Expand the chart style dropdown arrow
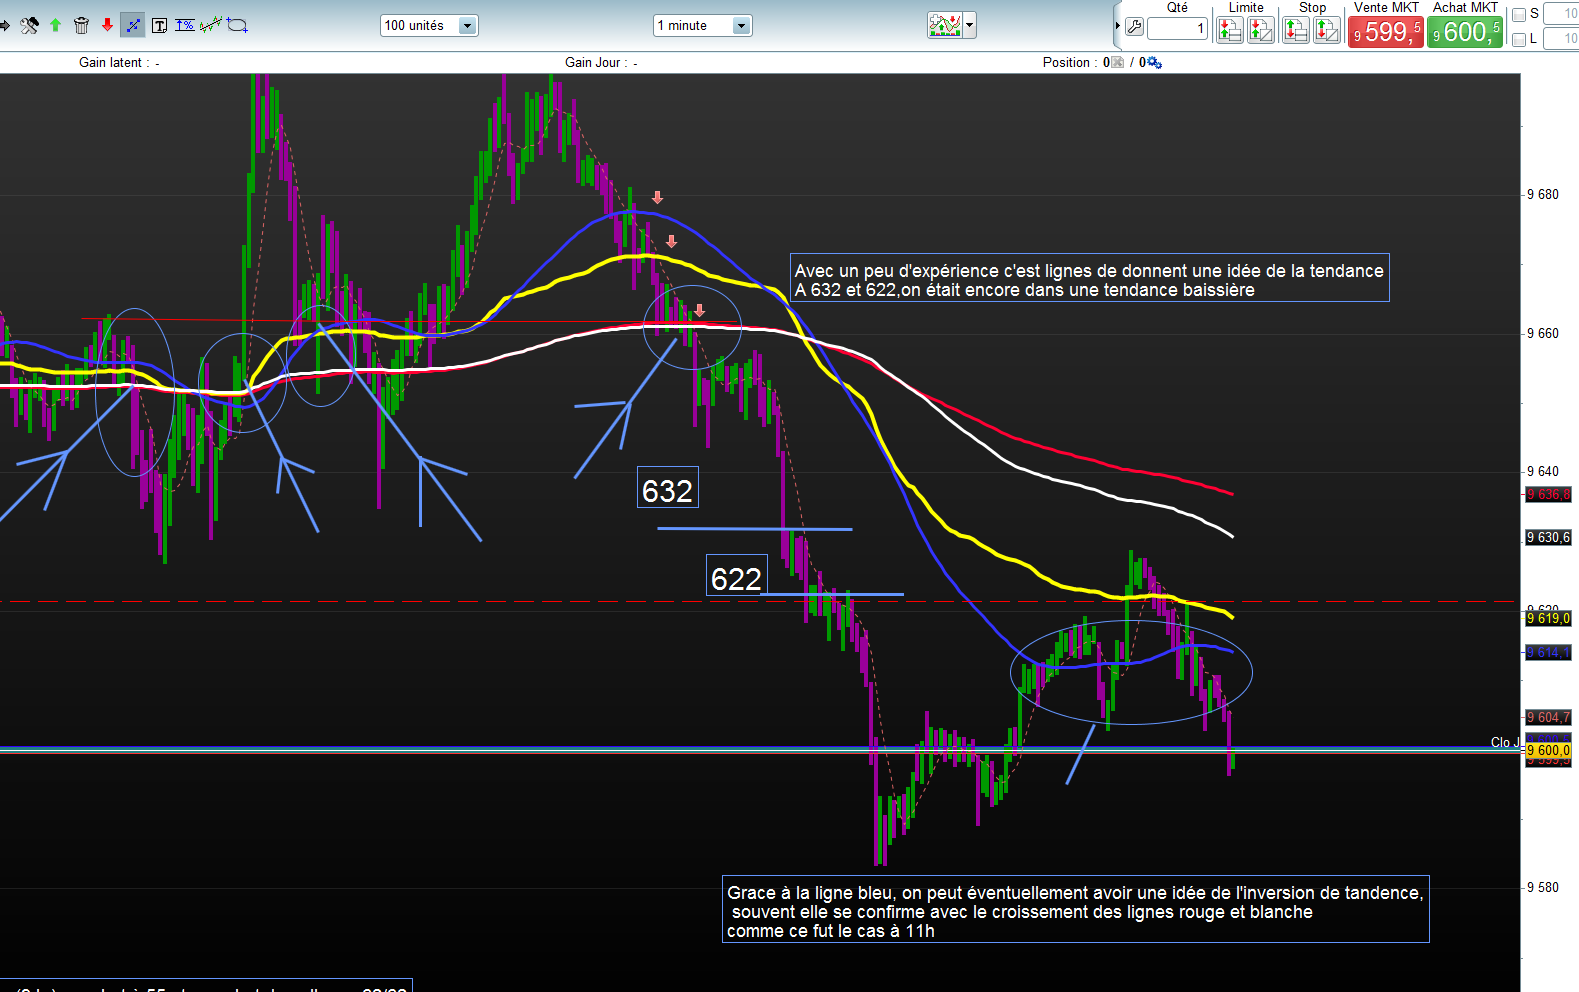1579x992 pixels. (x=969, y=25)
